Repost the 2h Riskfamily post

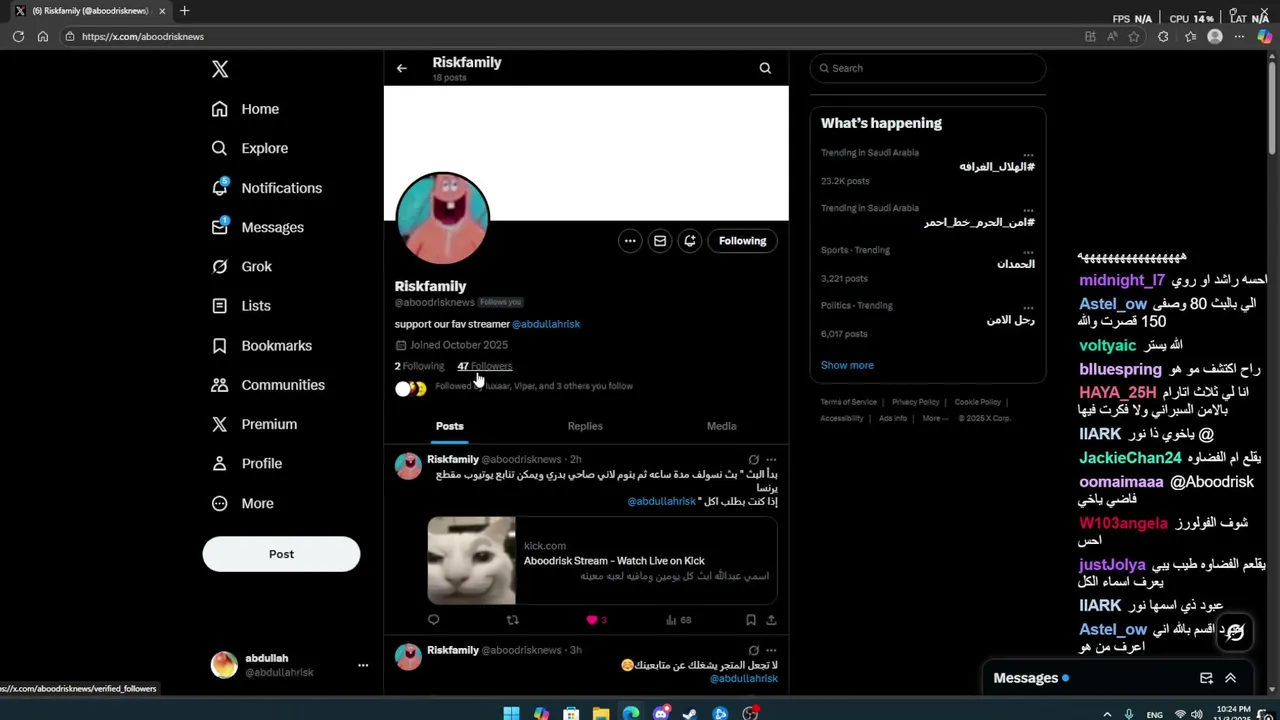click(x=513, y=620)
